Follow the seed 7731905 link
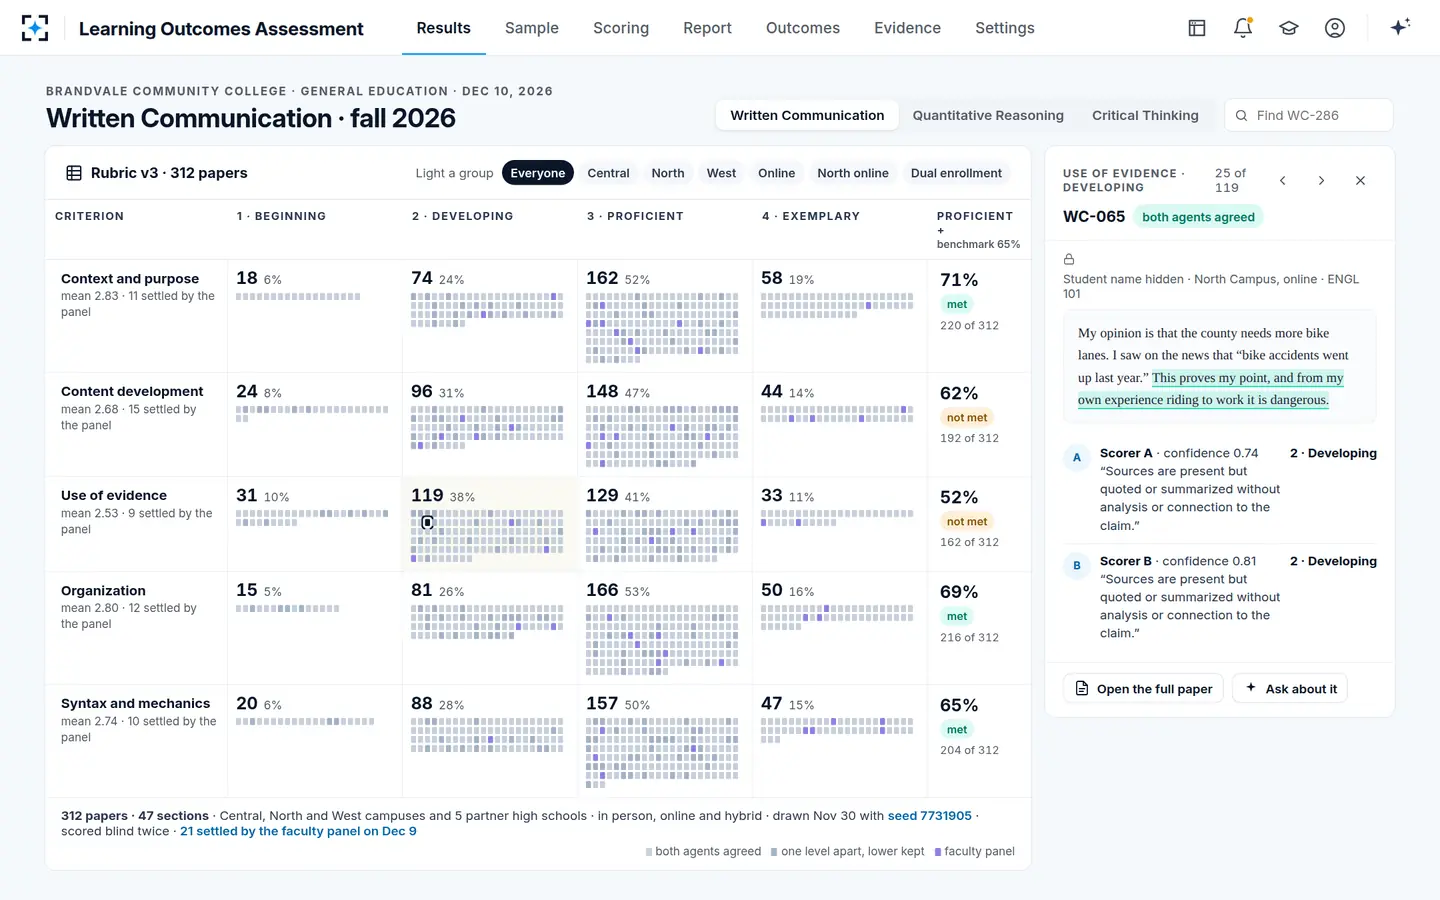Image resolution: width=1440 pixels, height=900 pixels. [930, 816]
